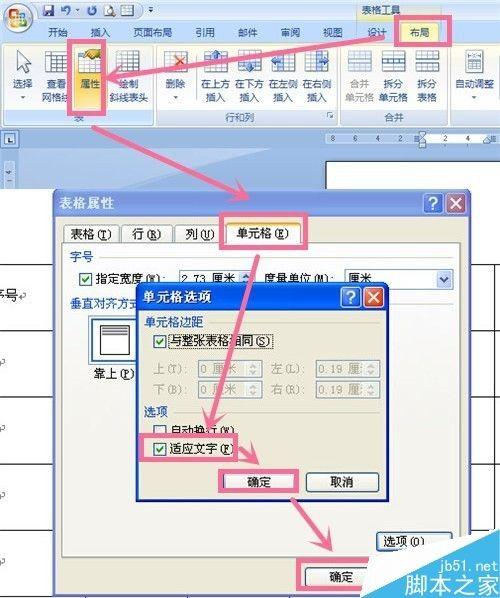This screenshot has width=500, height=598.
Task: Adjust the width spinner arrows
Action: click(x=247, y=279)
